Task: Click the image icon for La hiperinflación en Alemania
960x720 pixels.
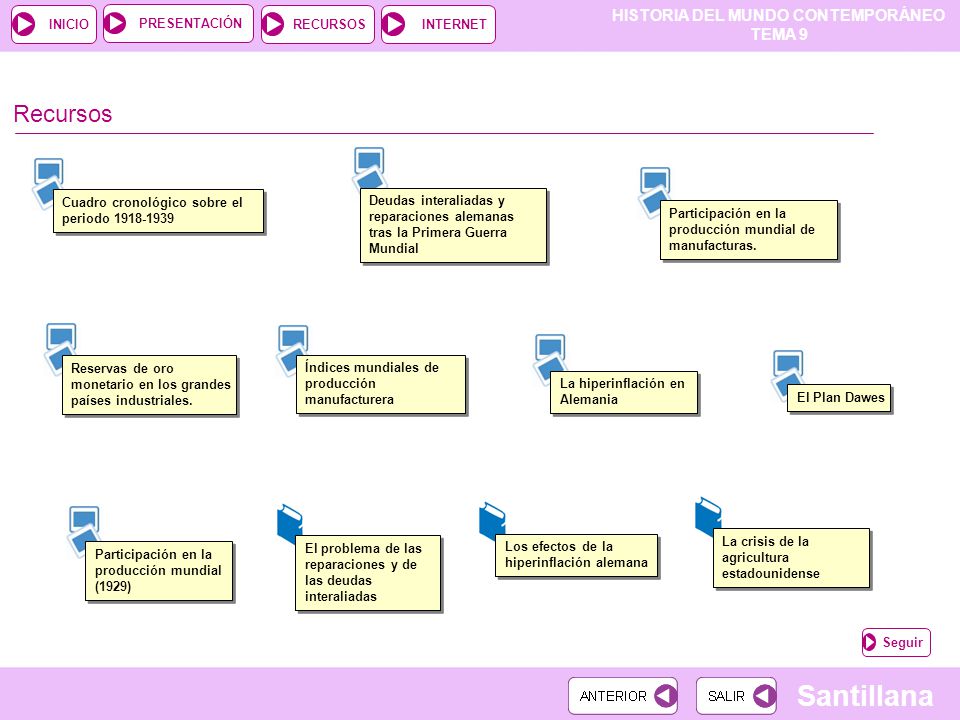Action: point(549,358)
